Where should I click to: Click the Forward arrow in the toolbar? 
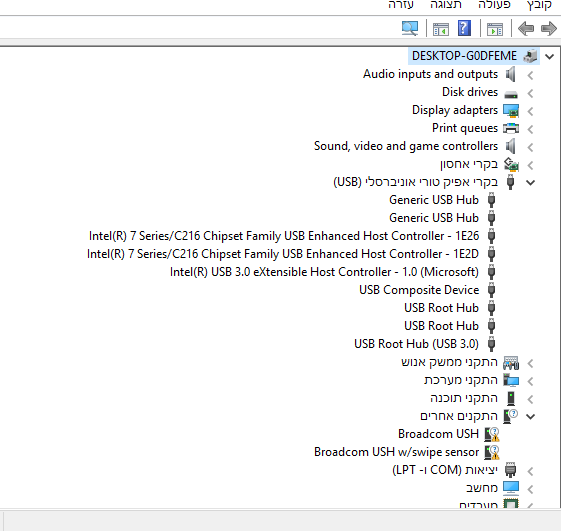coord(549,28)
